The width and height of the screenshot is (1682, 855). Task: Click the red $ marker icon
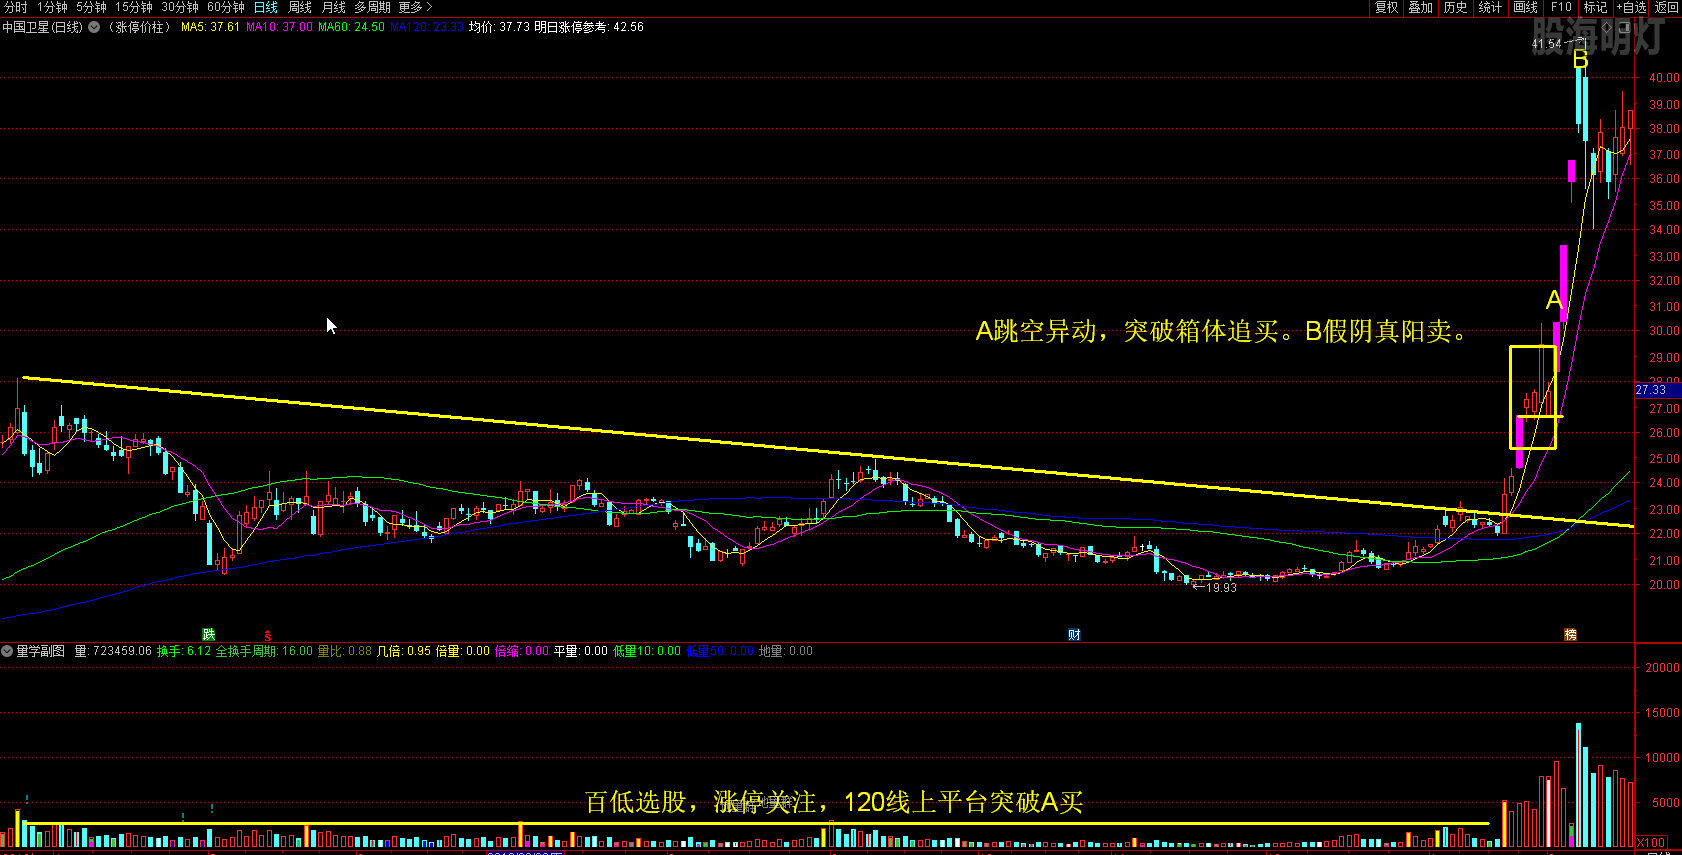coord(268,635)
